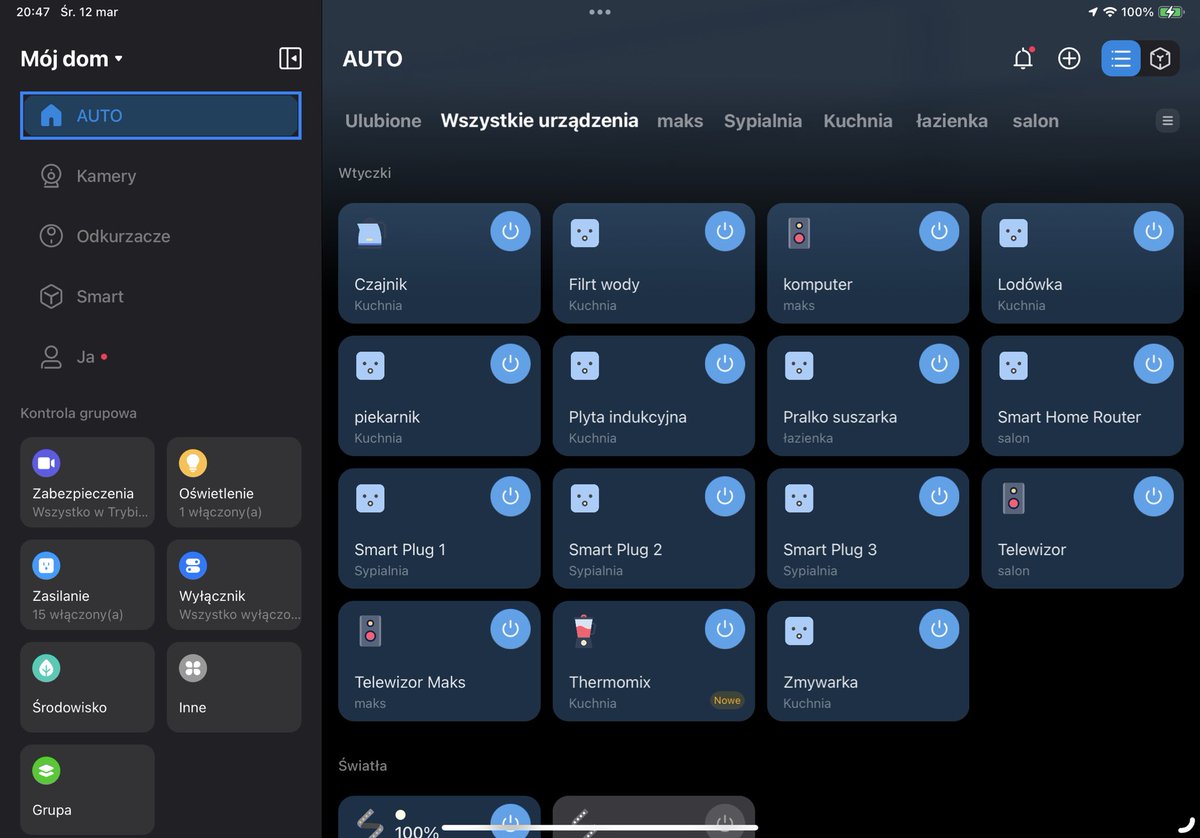The height and width of the screenshot is (838, 1200).
Task: Open the Wszystkie urządzenia tab
Action: pyautogui.click(x=539, y=121)
